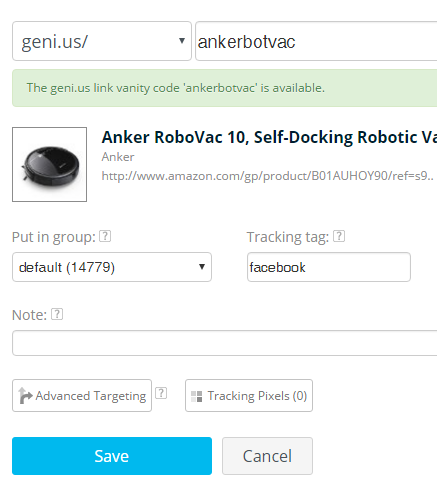
Task: Click help icon beside Tracking tag label
Action: pos(339,236)
